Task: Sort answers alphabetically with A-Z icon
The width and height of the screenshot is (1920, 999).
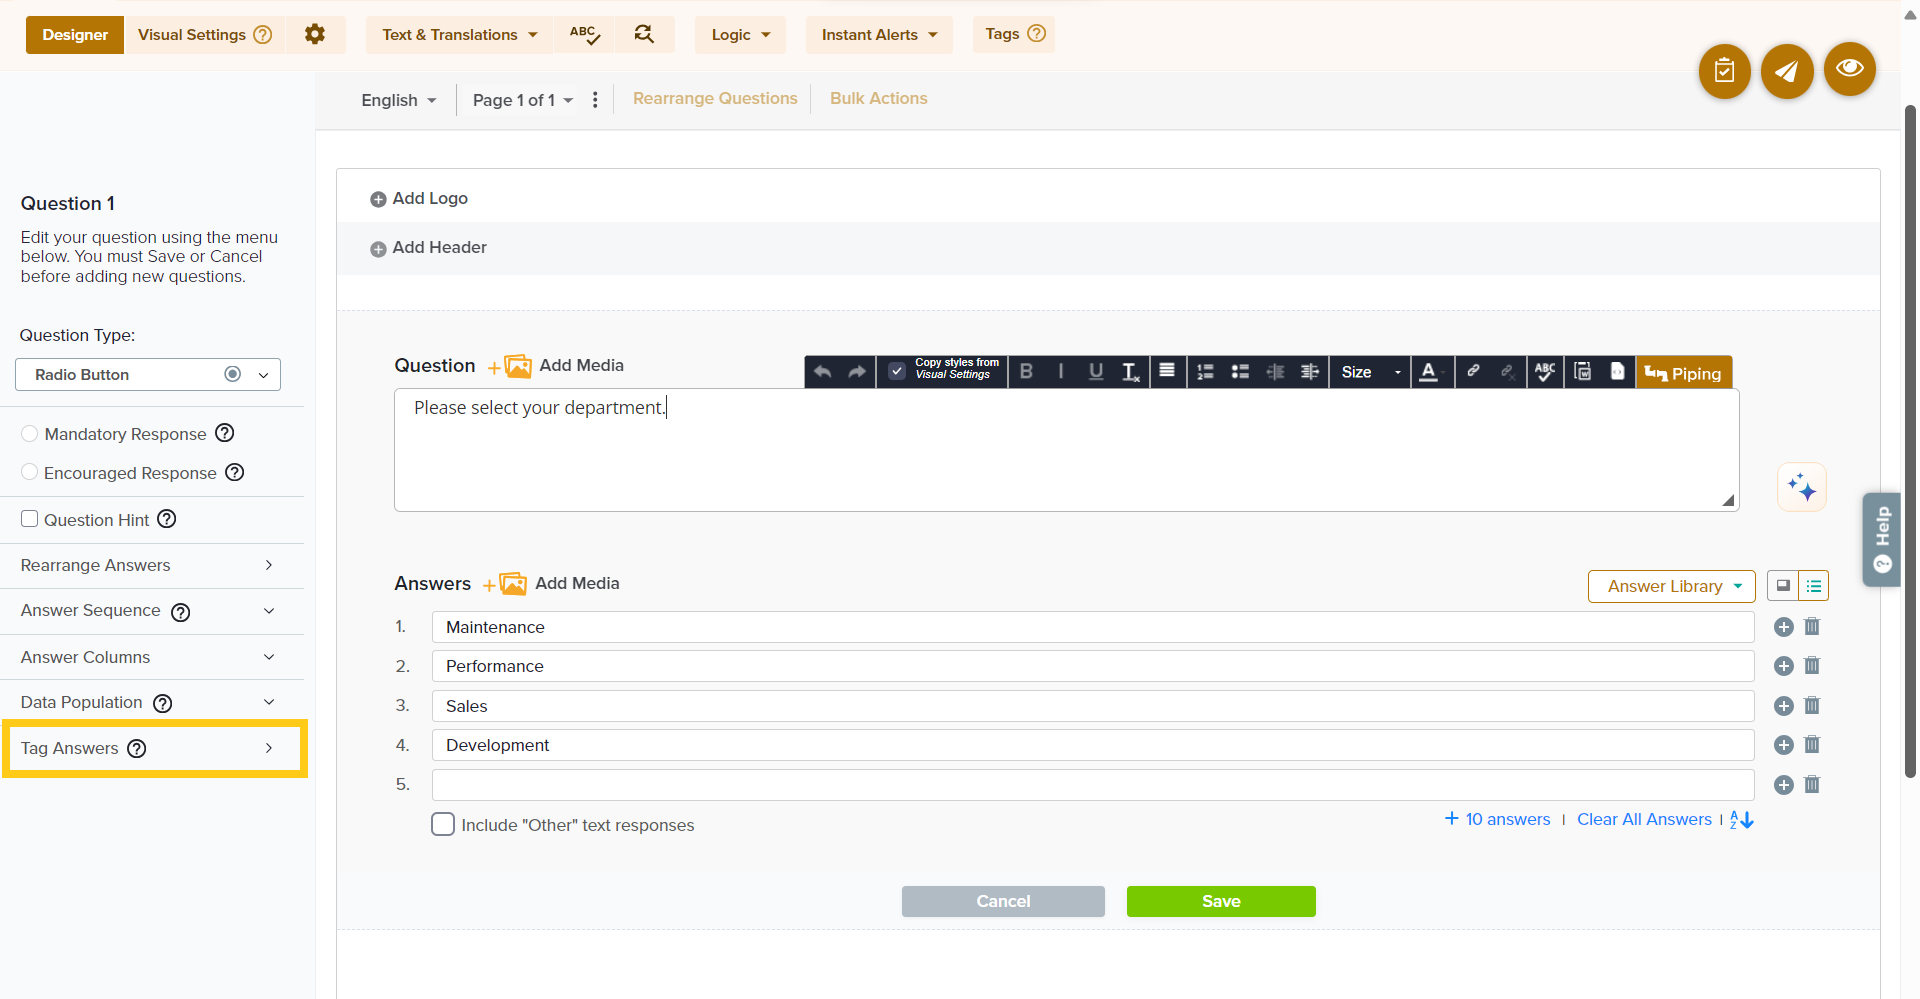Action: pyautogui.click(x=1741, y=820)
